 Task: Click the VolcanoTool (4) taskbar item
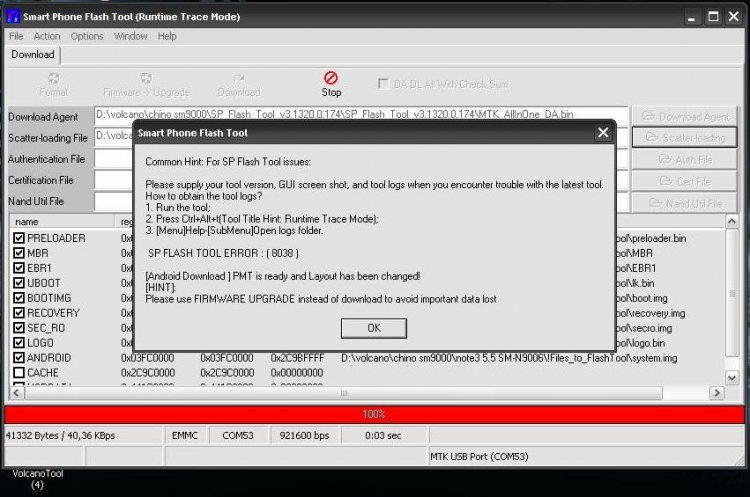[37, 479]
